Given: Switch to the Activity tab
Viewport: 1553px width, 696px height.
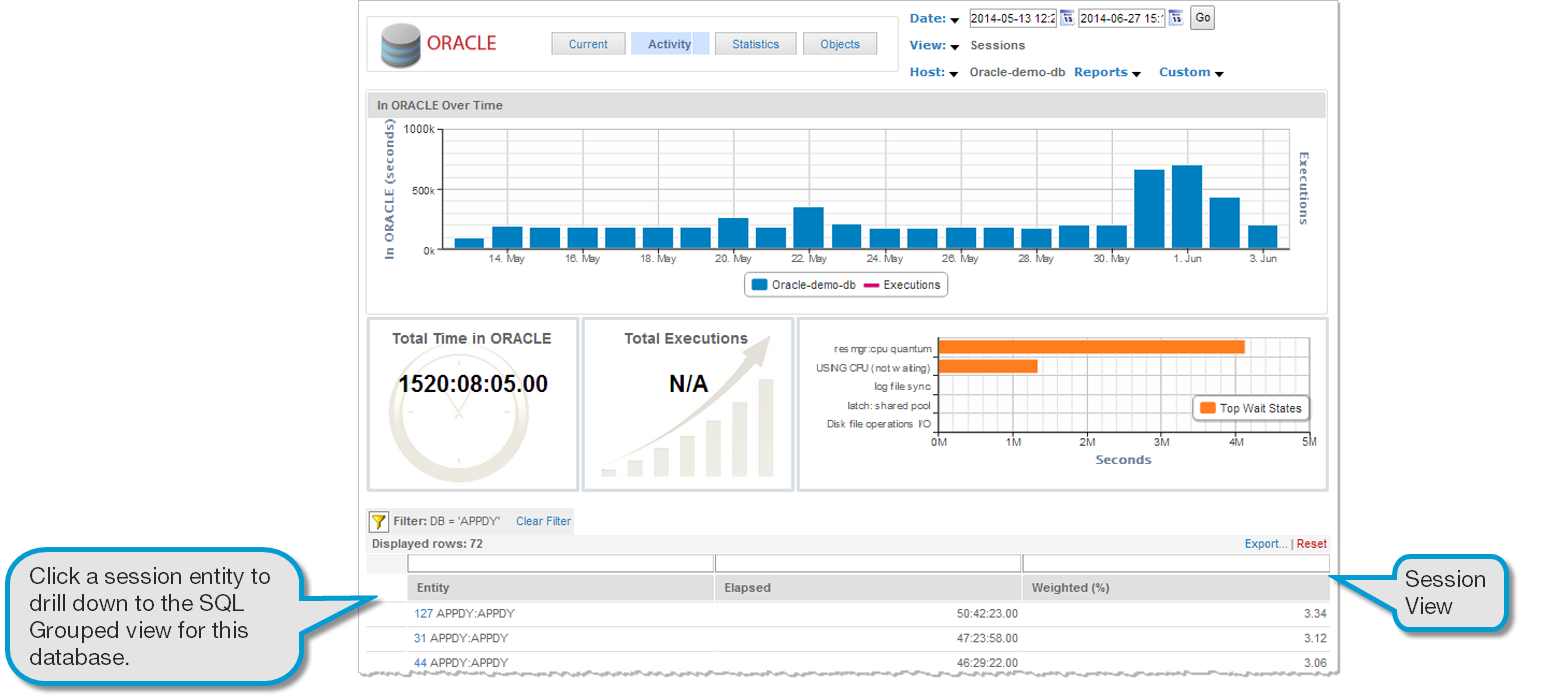Looking at the screenshot, I should 670,44.
